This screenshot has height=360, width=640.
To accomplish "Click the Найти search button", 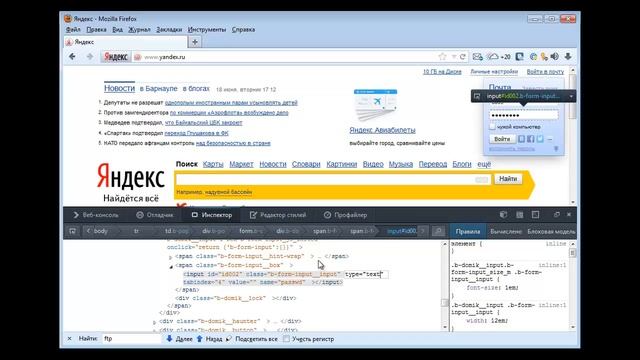I will click(508, 179).
